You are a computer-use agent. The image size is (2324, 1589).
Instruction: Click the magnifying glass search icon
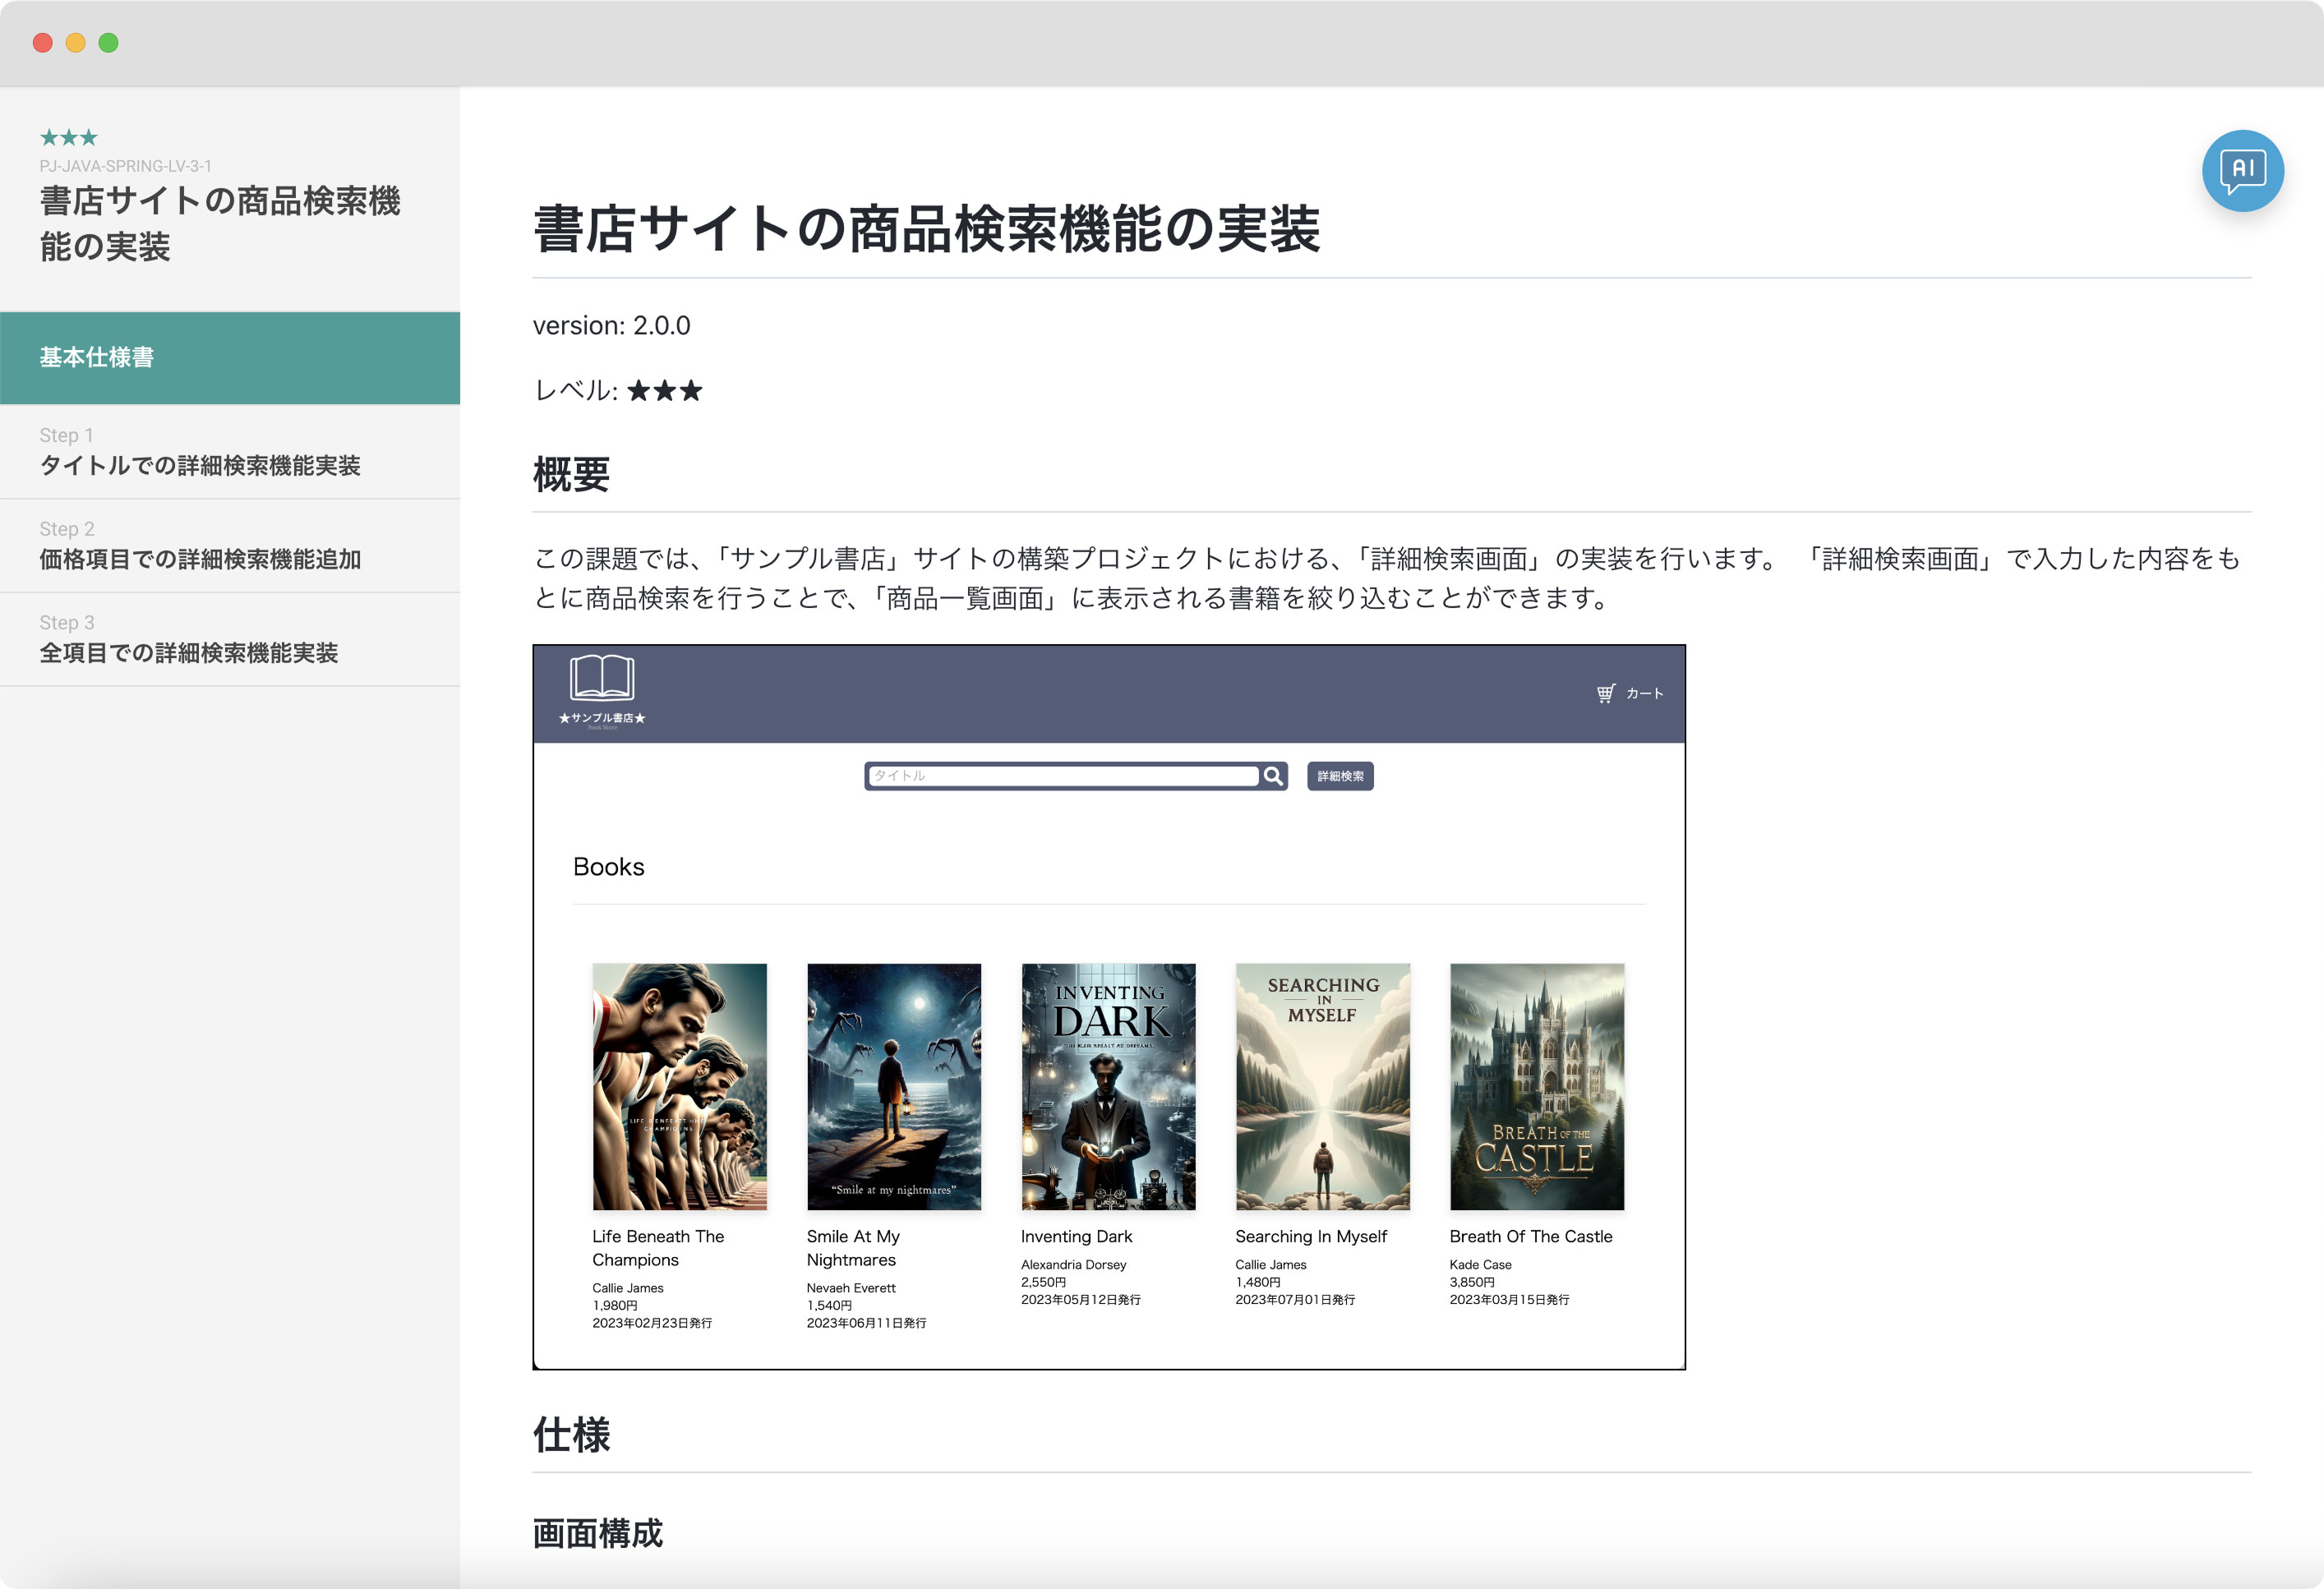coord(1272,776)
